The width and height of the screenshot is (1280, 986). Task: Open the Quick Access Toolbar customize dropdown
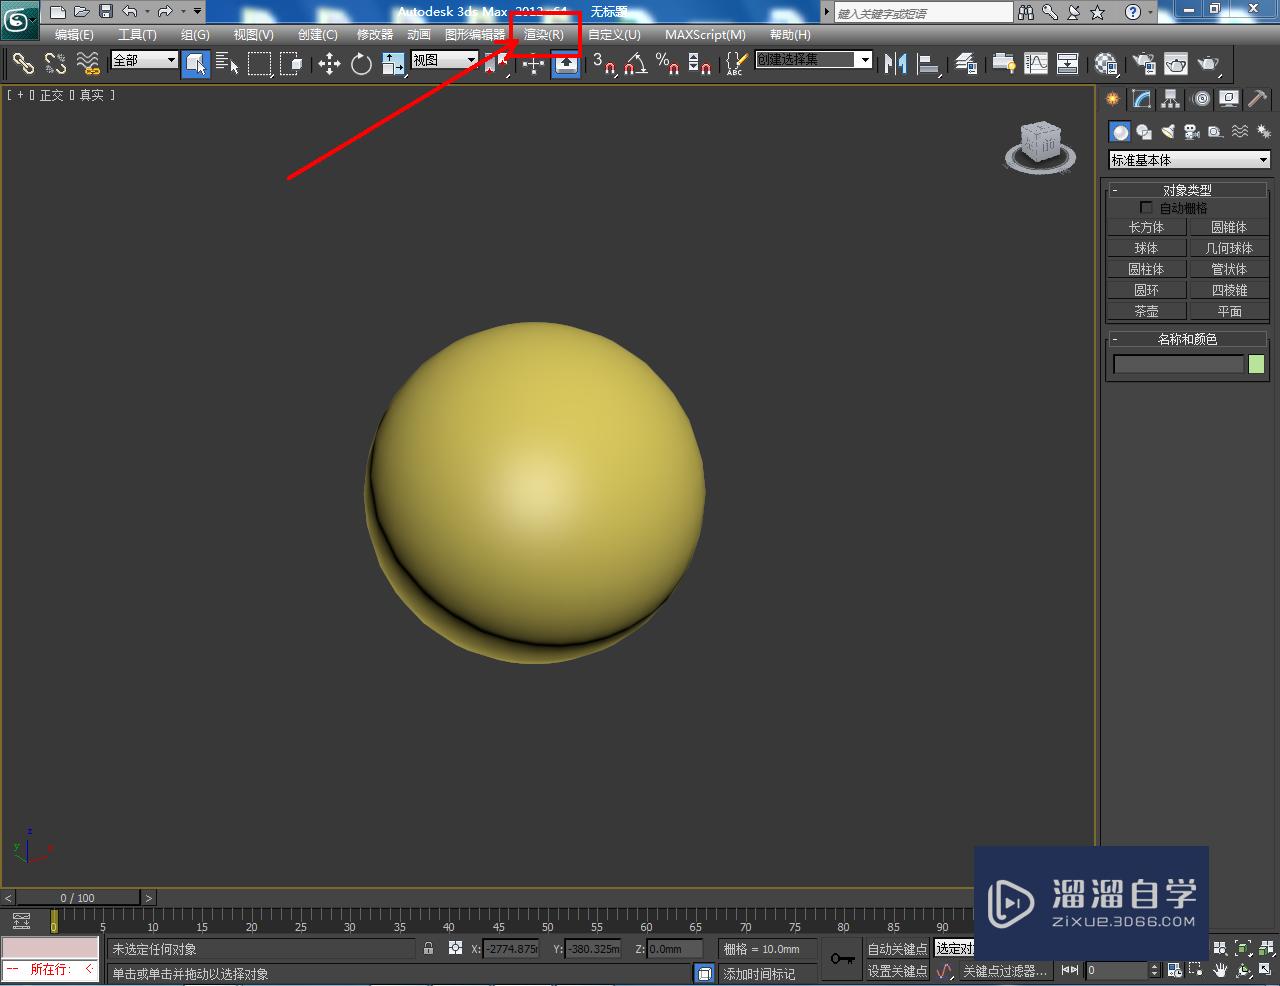(x=197, y=12)
